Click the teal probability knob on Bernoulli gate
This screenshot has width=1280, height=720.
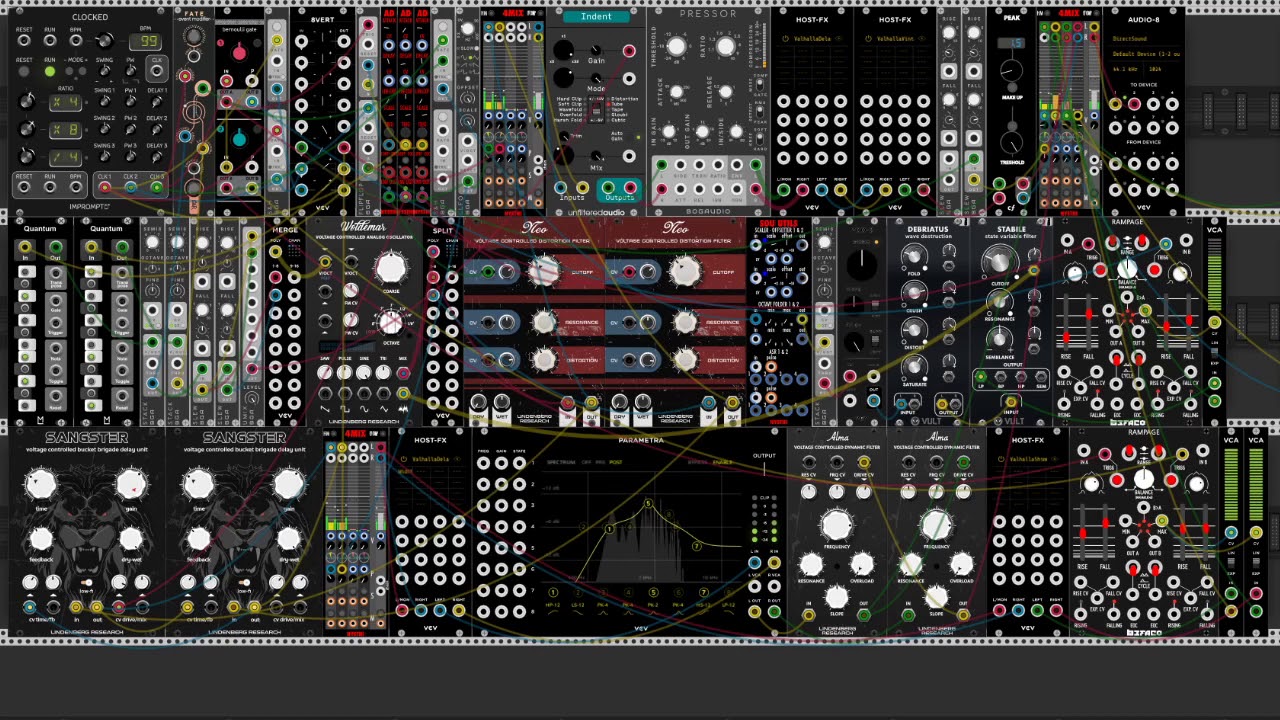click(238, 139)
